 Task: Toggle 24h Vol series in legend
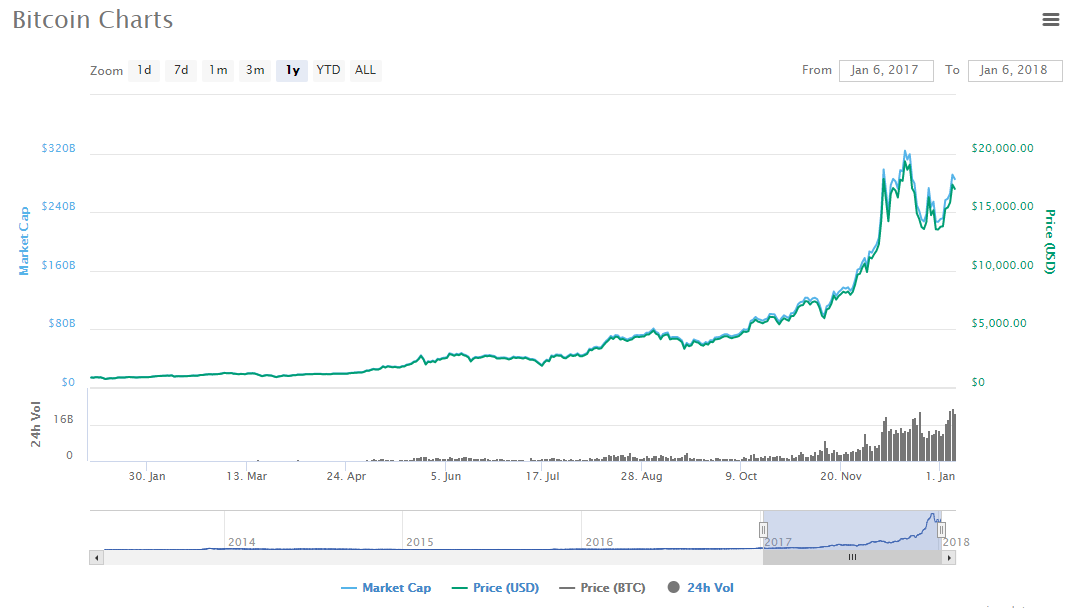(x=701, y=588)
